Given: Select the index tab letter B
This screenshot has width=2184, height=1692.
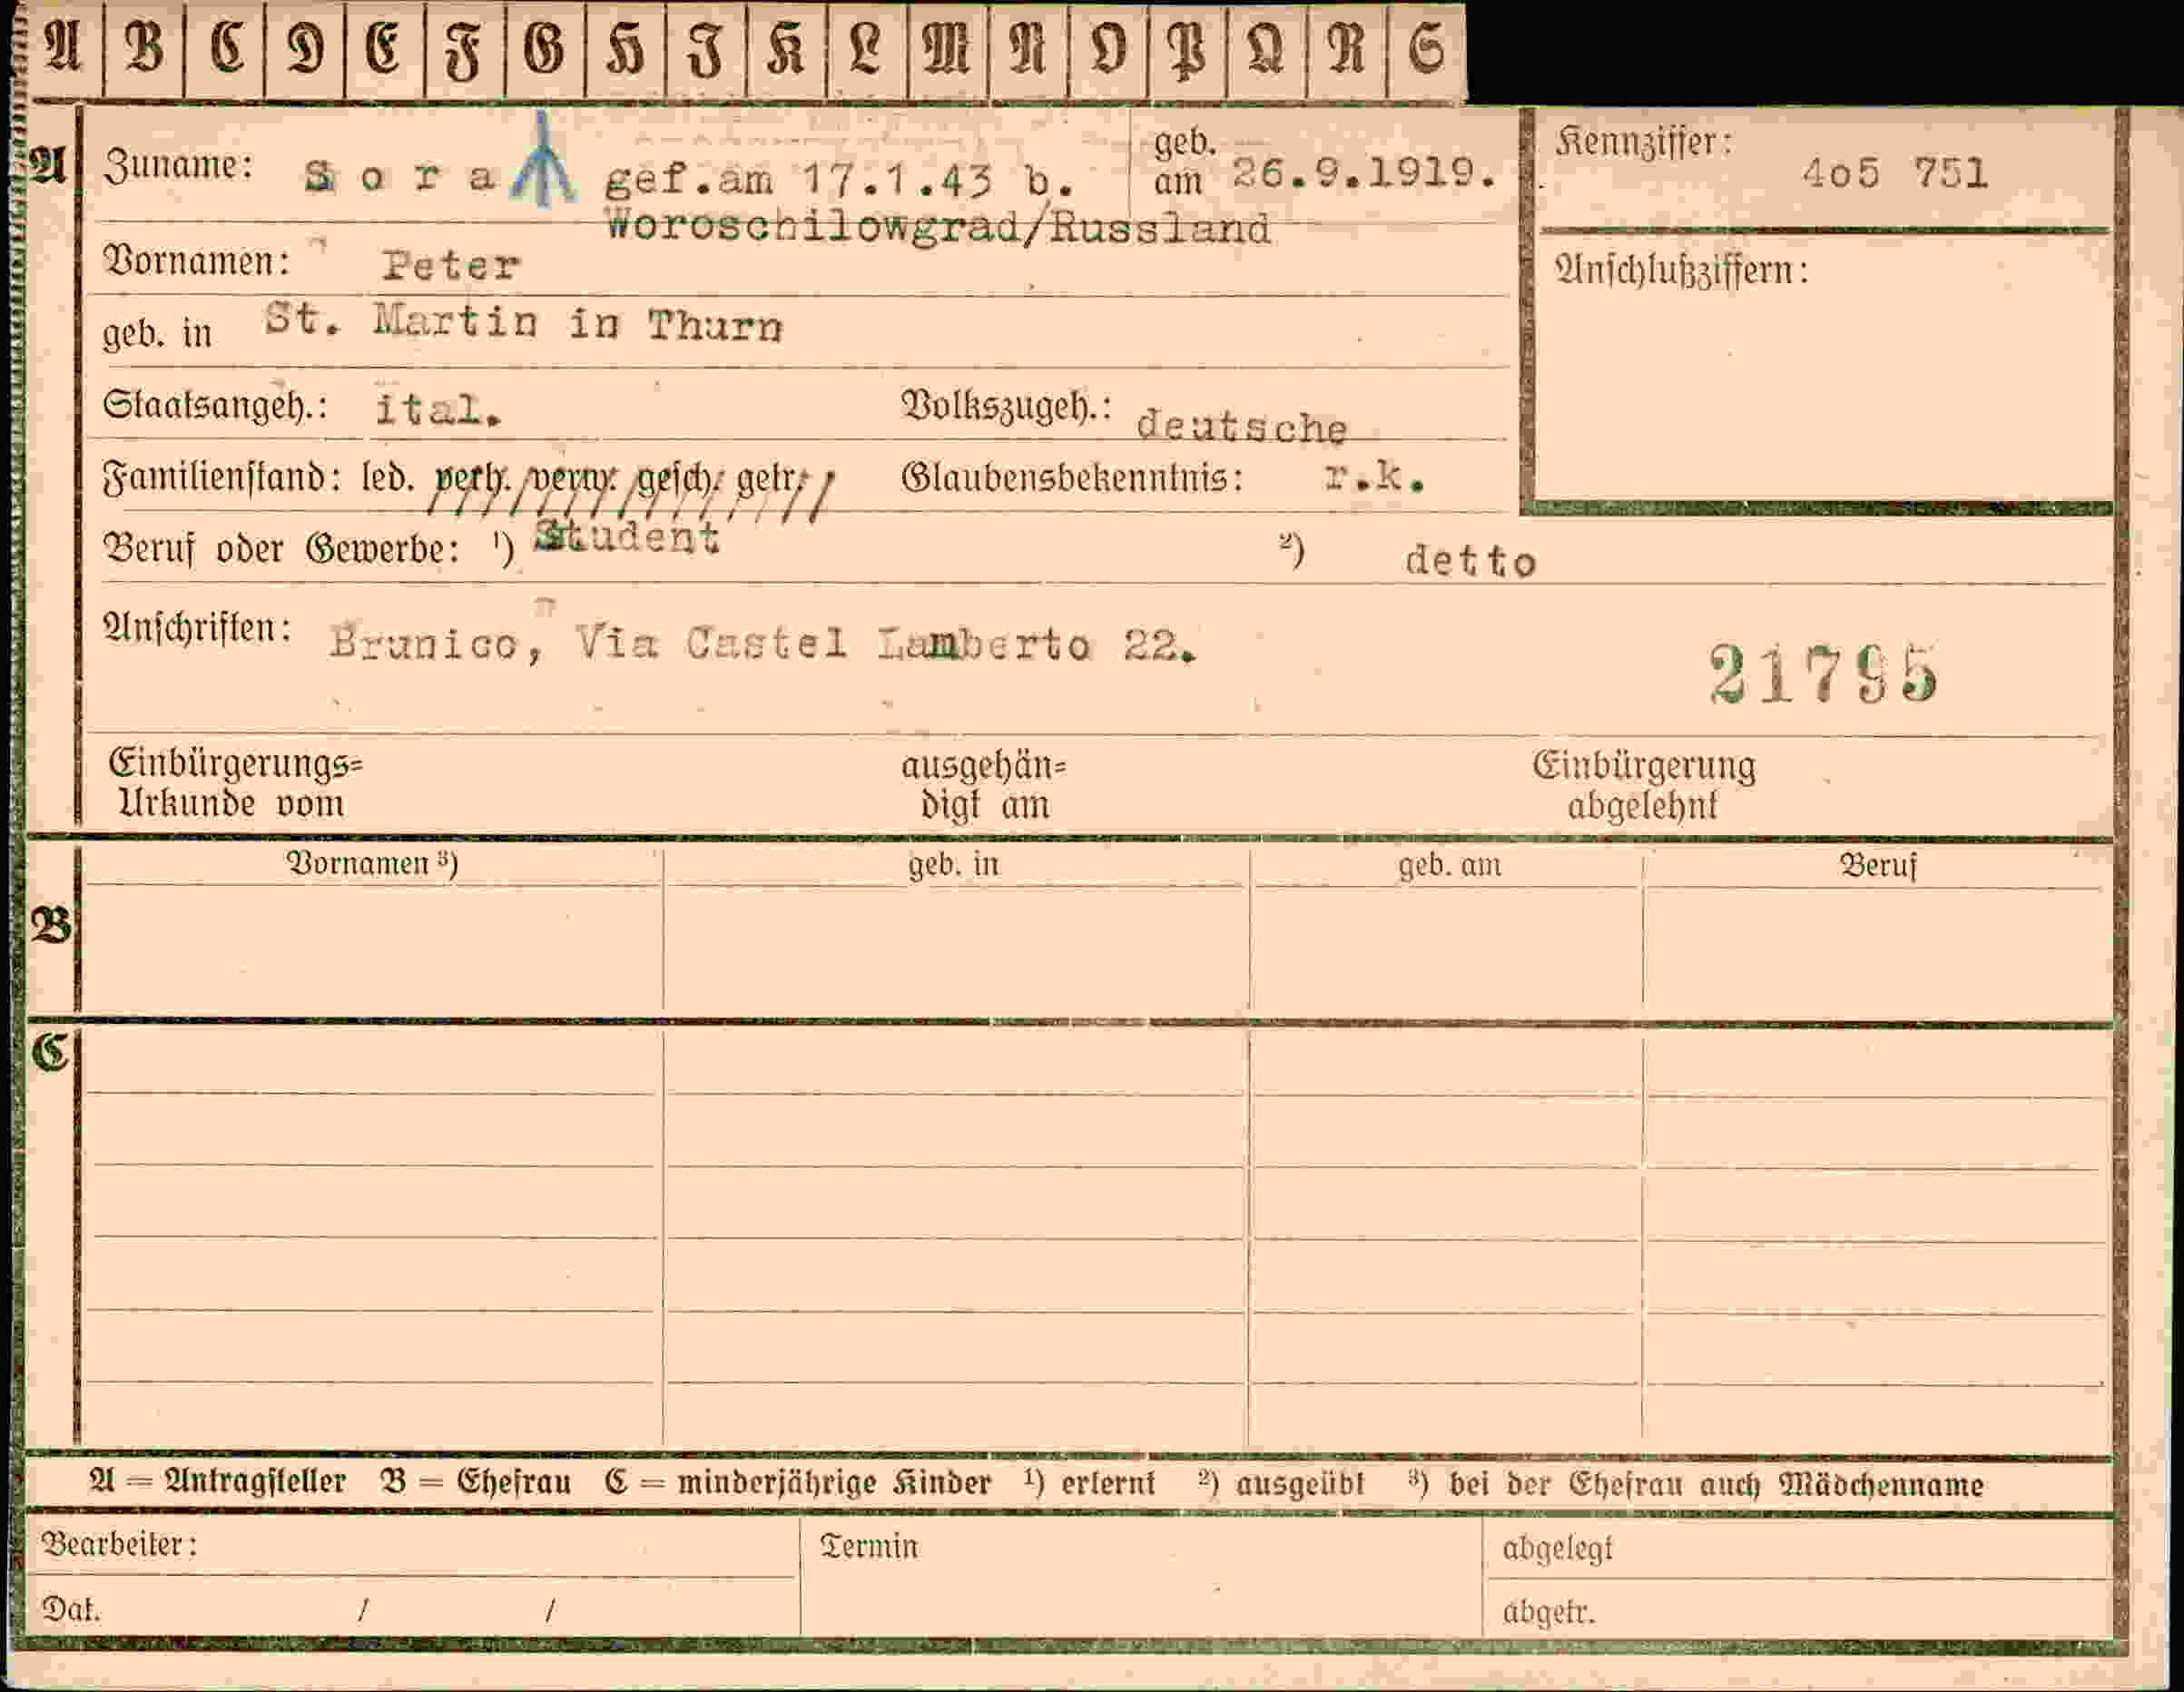Looking at the screenshot, I should (145, 48).
